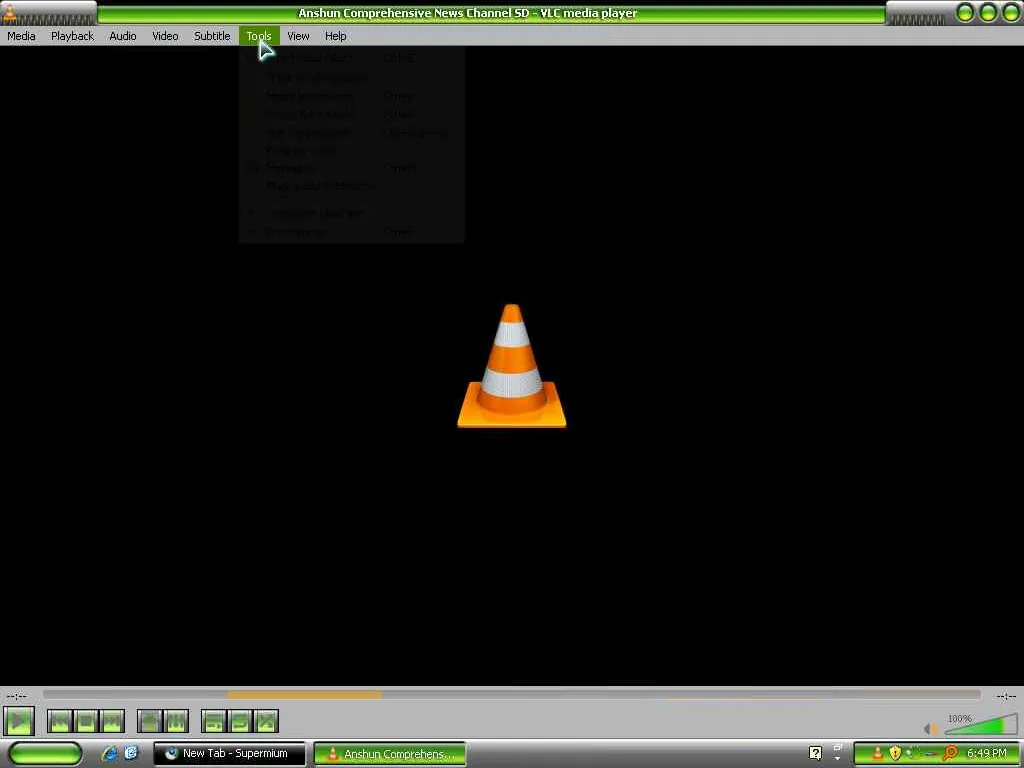Toggle fullscreen video button
This screenshot has height=768, width=1024.
(150, 722)
